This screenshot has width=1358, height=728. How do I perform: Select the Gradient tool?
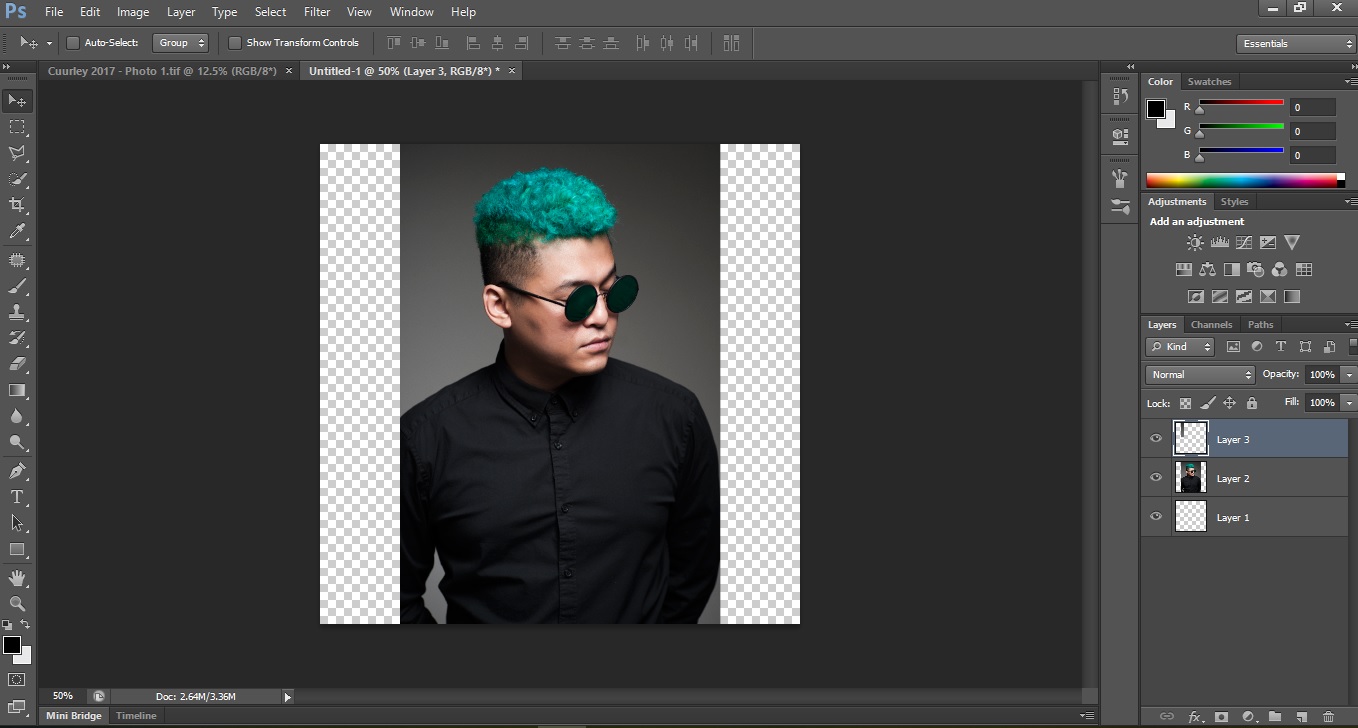pos(17,390)
